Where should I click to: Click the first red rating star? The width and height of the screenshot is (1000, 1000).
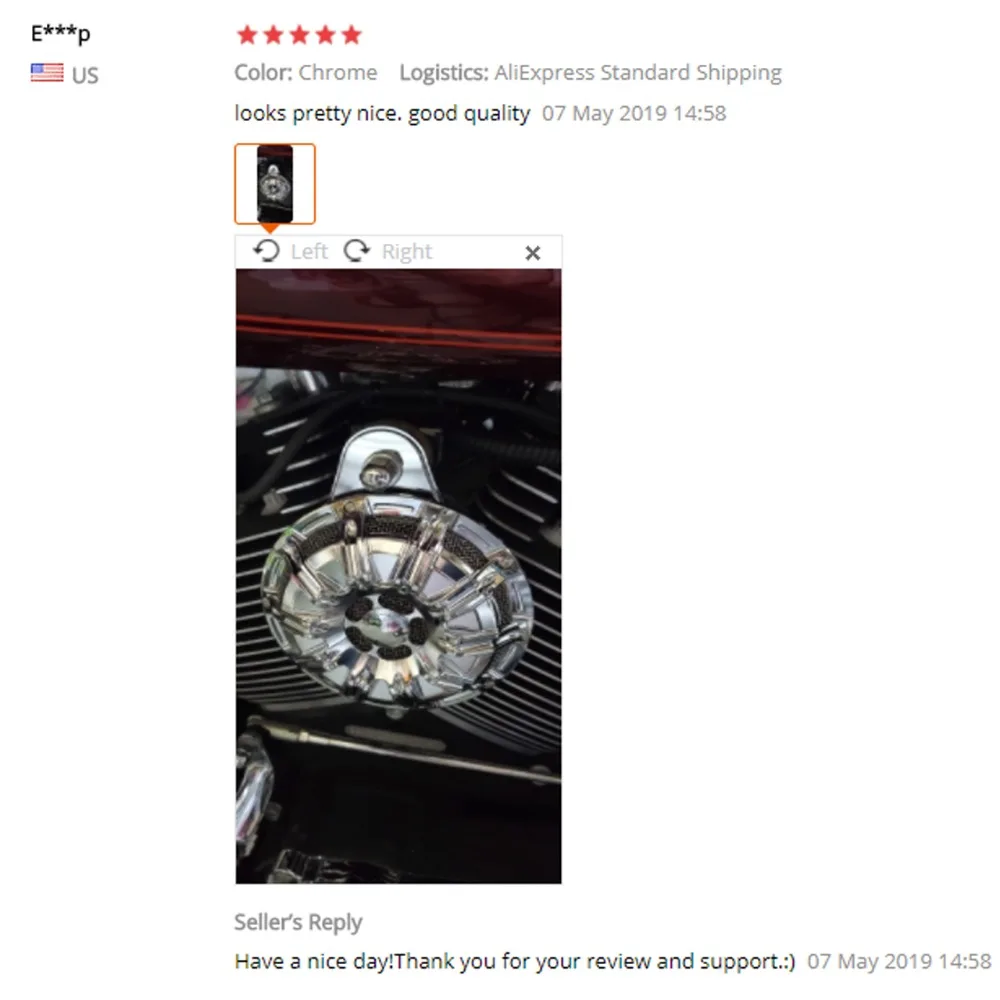pyautogui.click(x=247, y=34)
